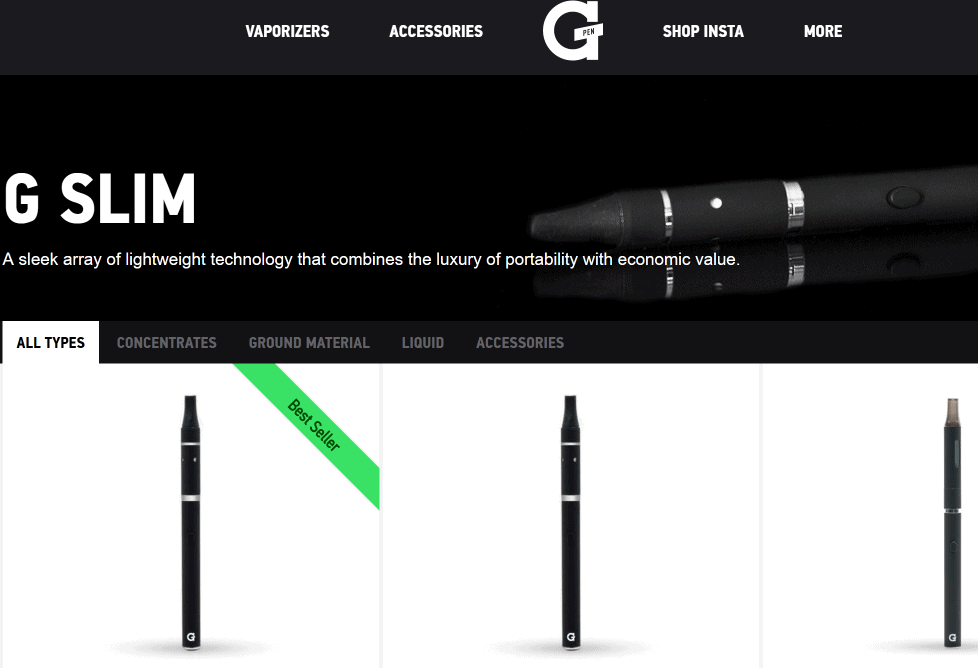Open the Accessories nav menu
Image resolution: width=978 pixels, height=668 pixels.
click(436, 31)
